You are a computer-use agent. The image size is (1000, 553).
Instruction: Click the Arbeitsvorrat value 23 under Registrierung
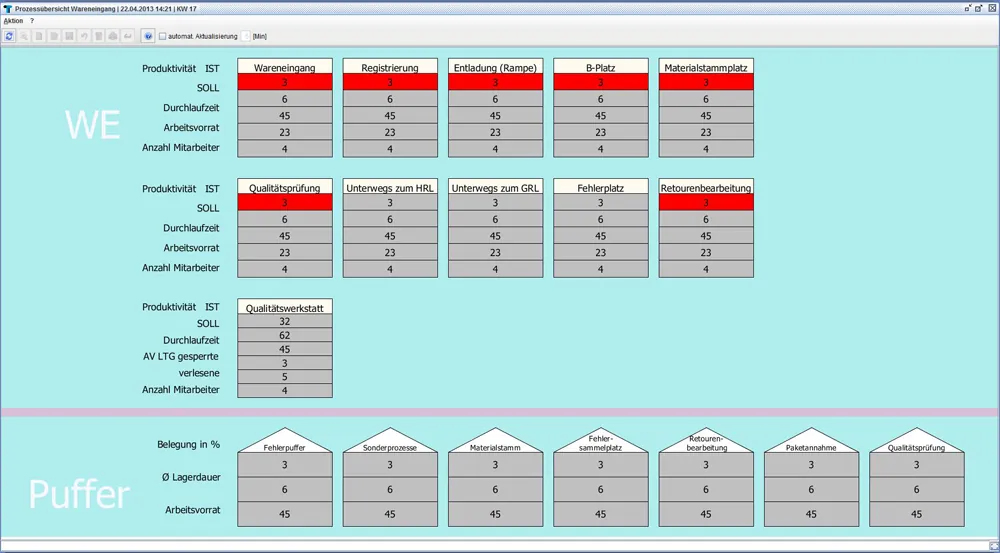390,132
